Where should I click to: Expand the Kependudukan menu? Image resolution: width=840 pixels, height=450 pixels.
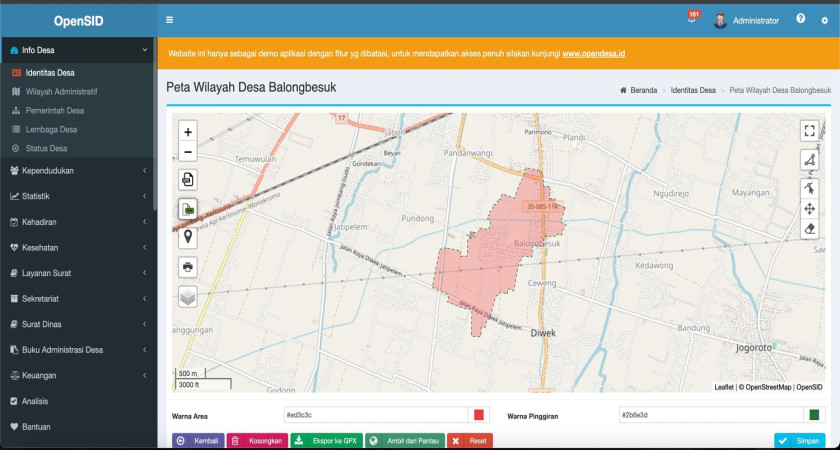pos(78,171)
